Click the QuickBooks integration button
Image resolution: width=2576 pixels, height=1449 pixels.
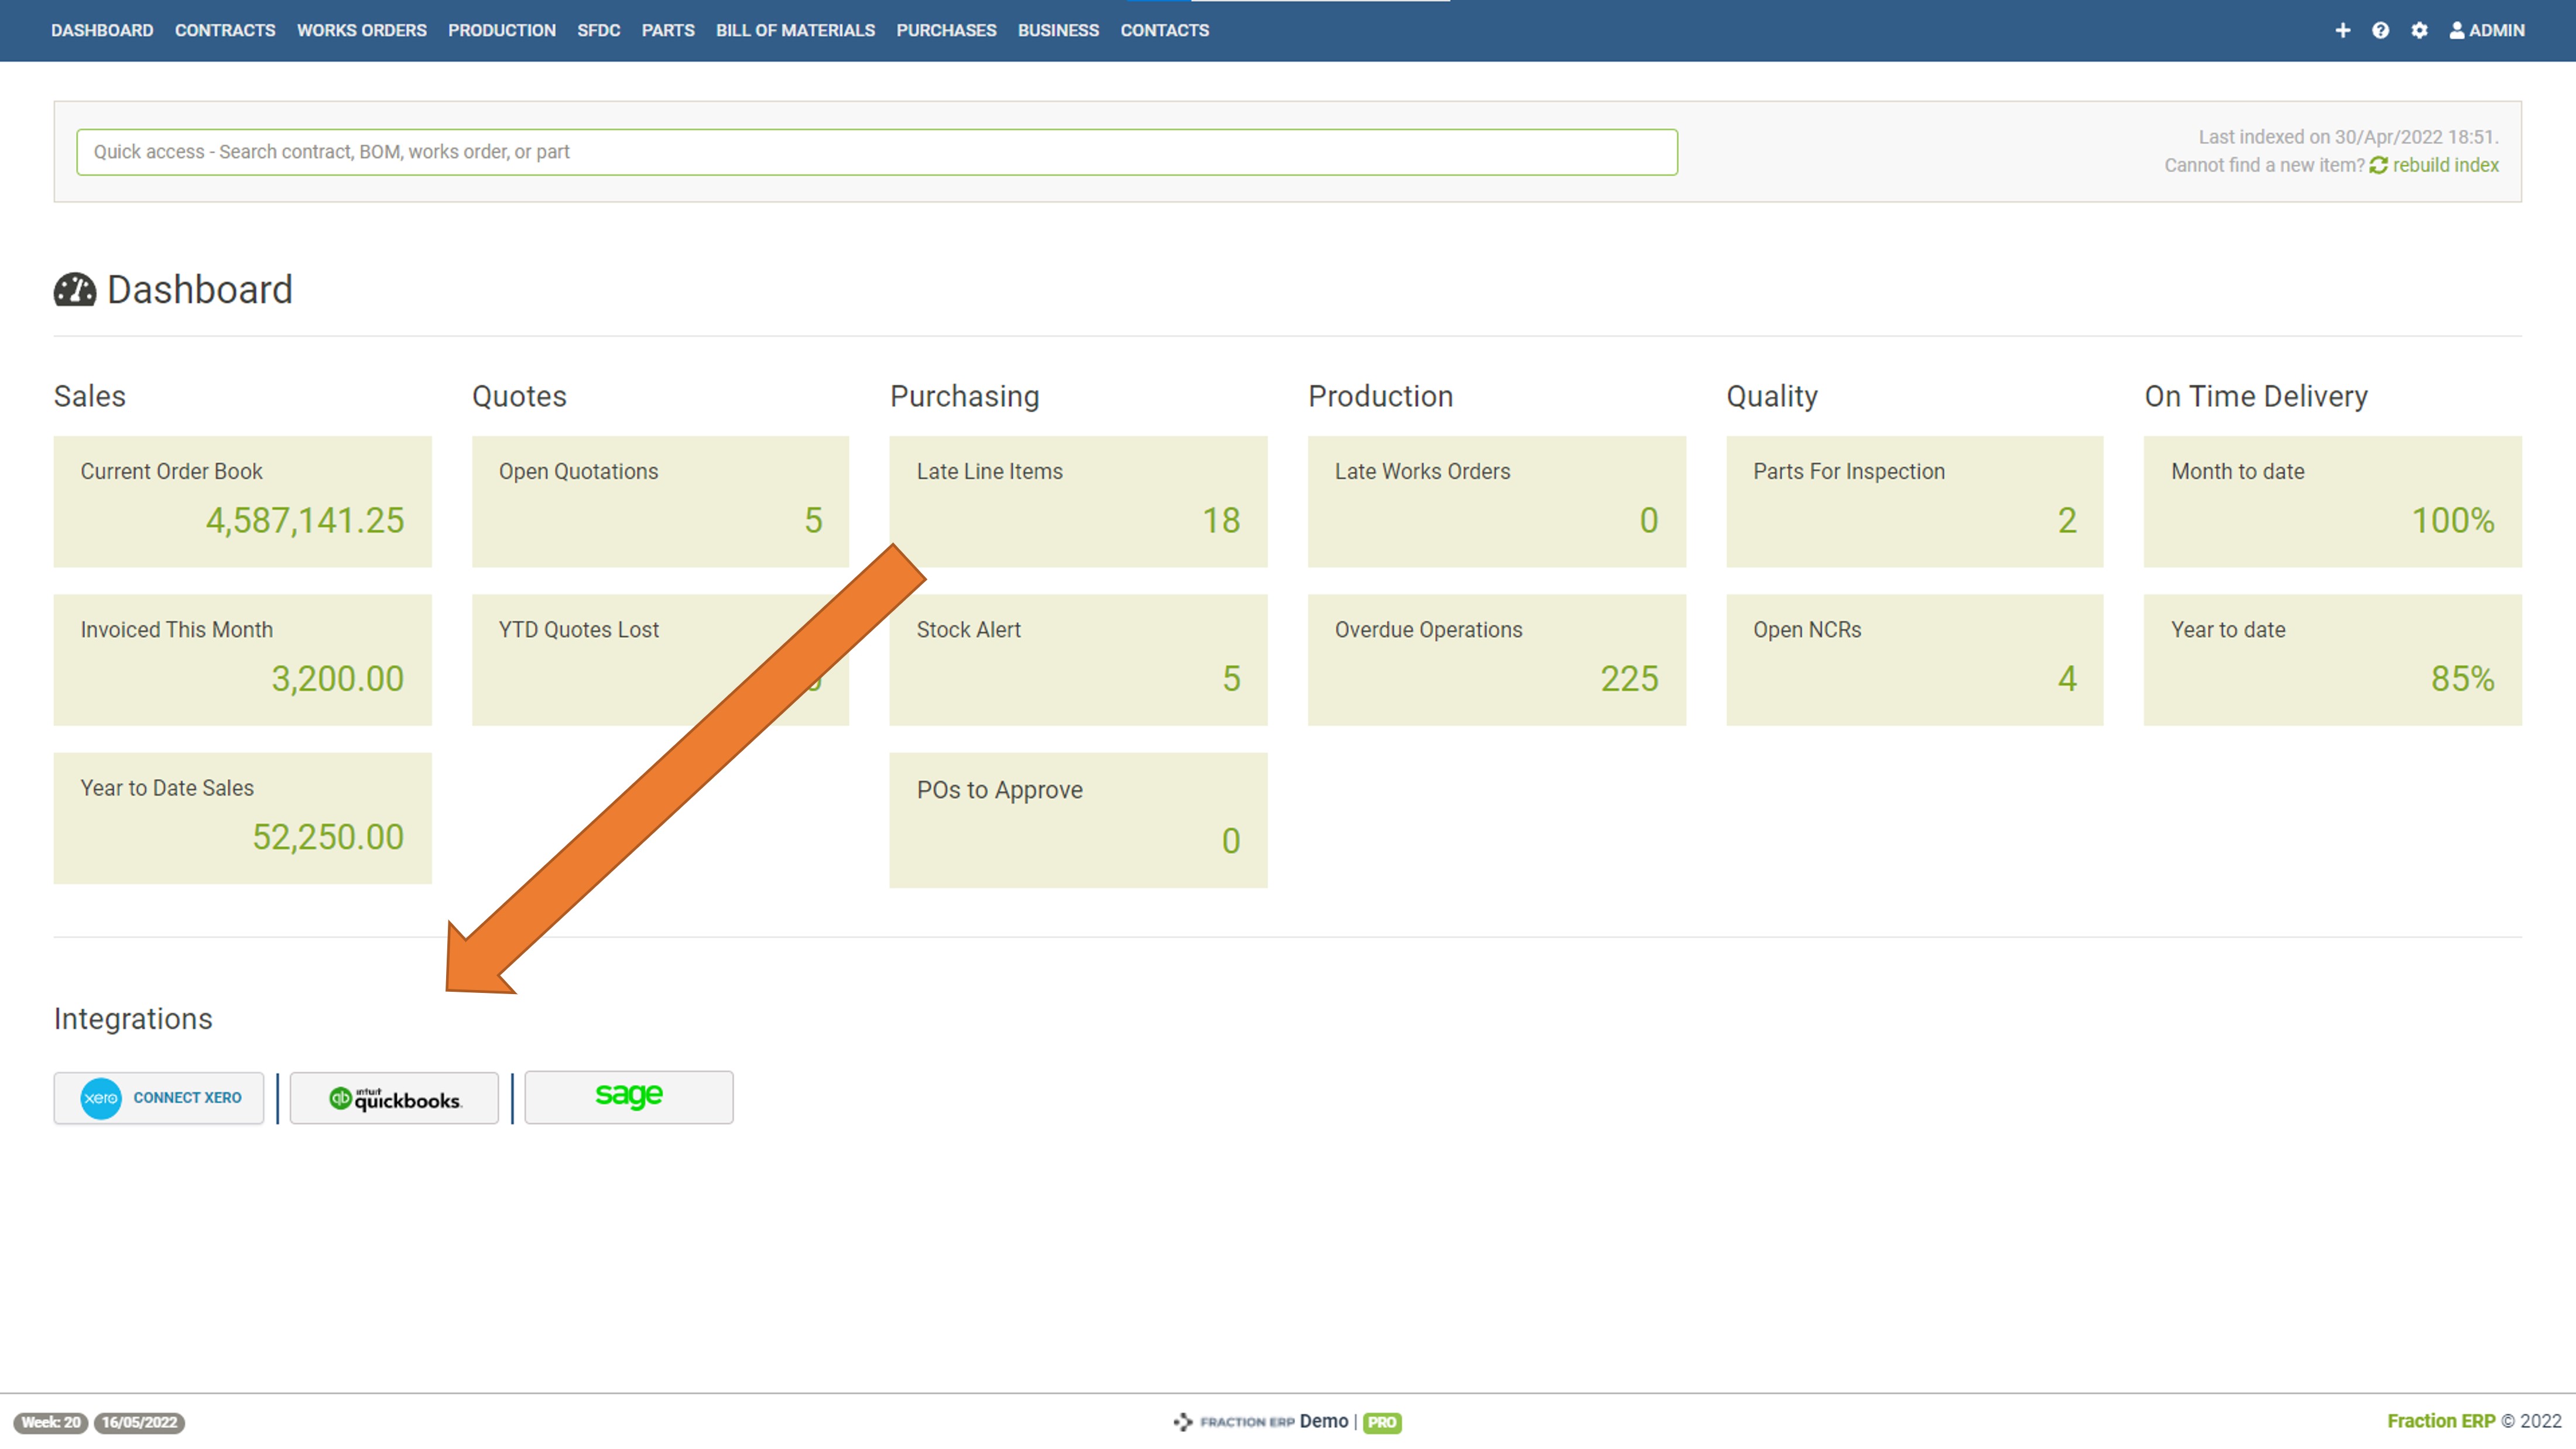click(394, 1098)
